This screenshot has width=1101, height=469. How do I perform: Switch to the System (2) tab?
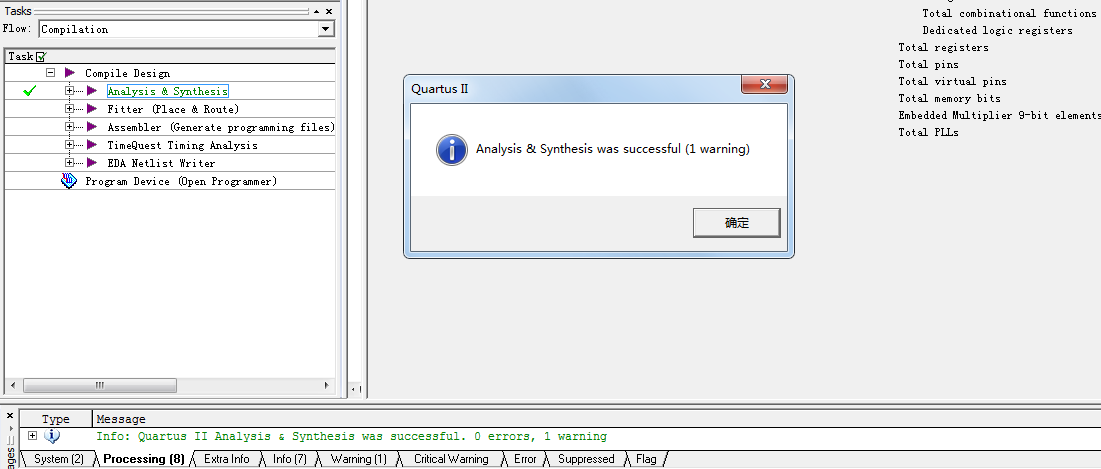[58, 459]
